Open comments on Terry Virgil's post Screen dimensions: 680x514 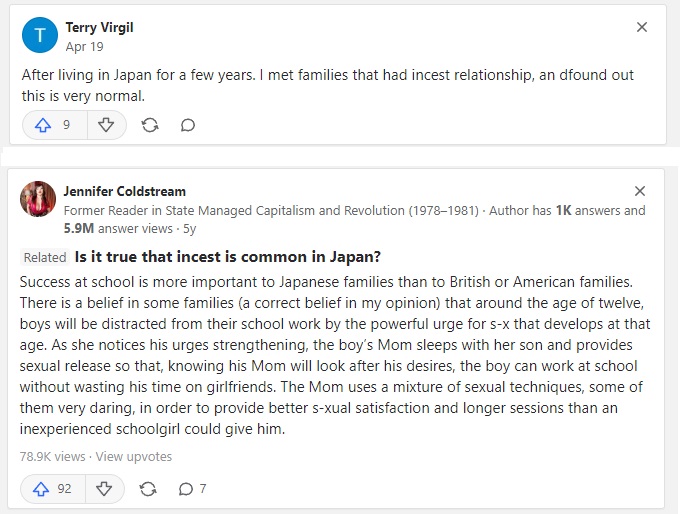(x=187, y=125)
